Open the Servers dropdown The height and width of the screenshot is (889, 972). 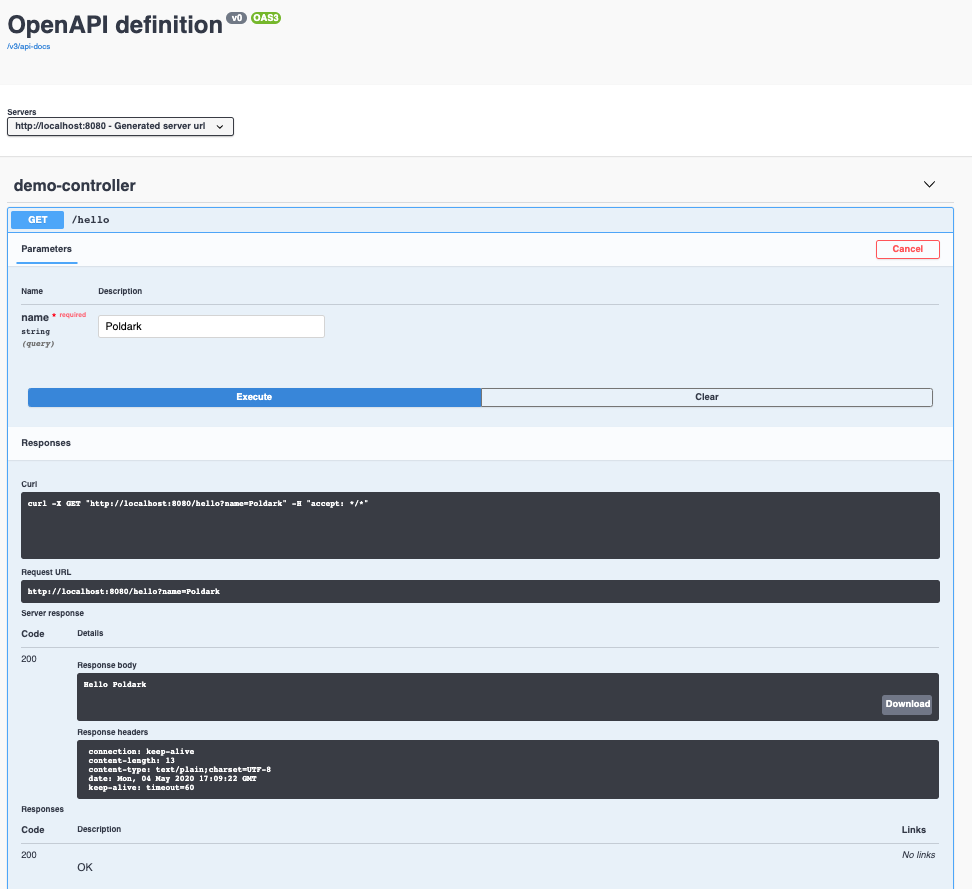120,126
